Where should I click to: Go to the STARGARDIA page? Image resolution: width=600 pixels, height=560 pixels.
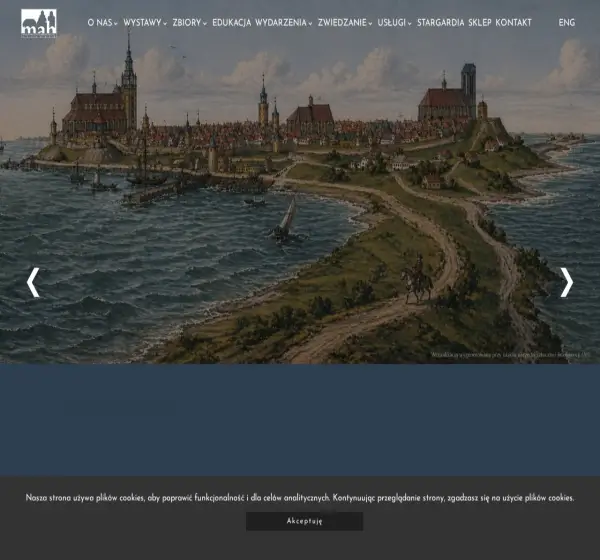pyautogui.click(x=440, y=23)
